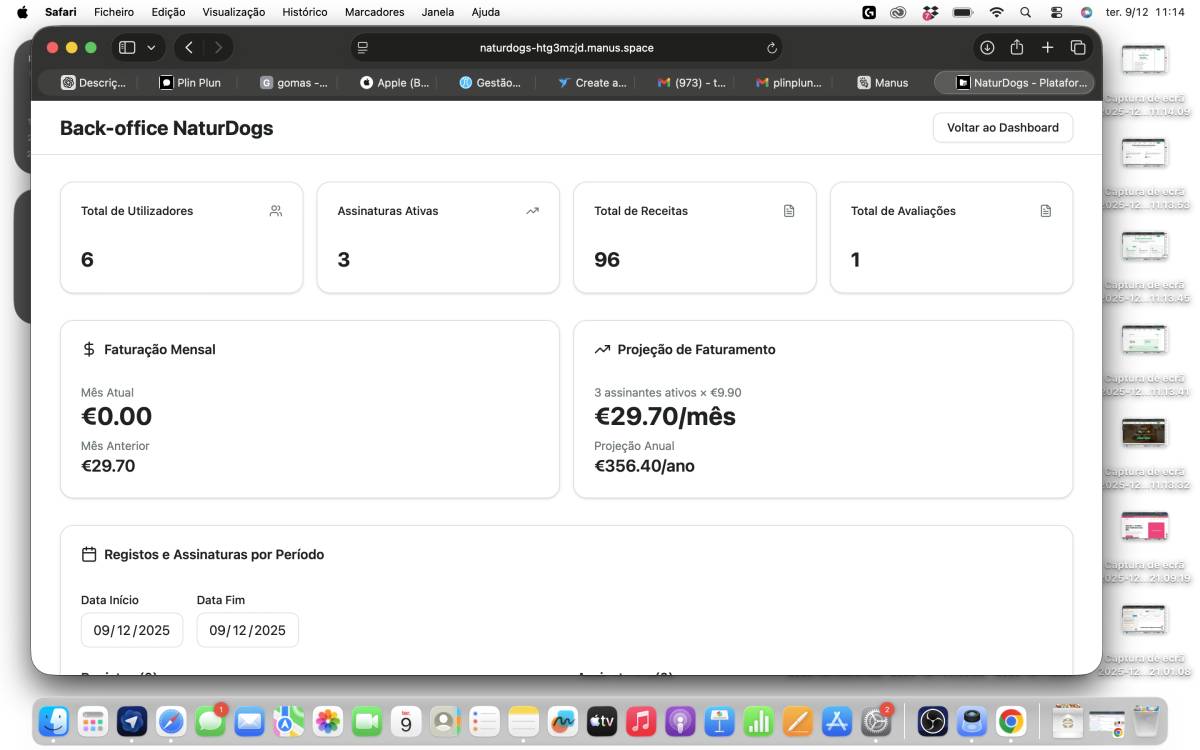
Task: Open the Ficheiro menu
Action: [x=114, y=12]
